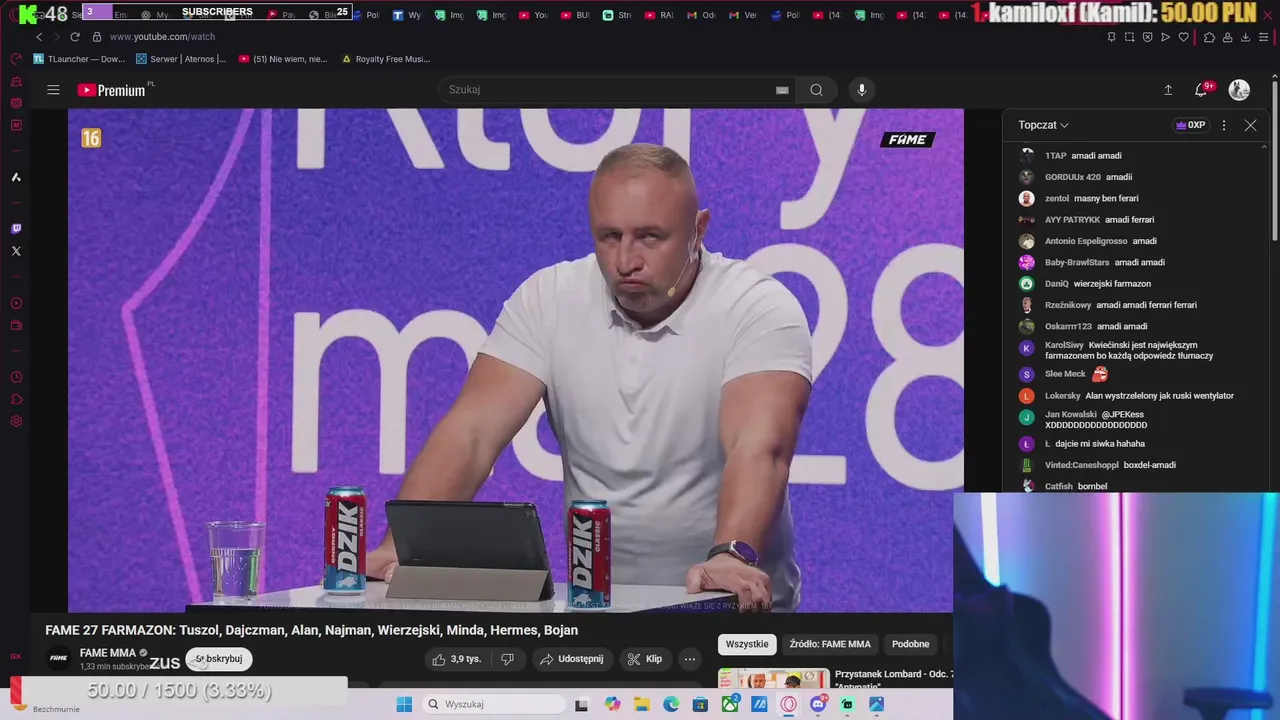The image size is (1280, 720).
Task: Open the YouTube hamburger guide menu
Action: 53,90
